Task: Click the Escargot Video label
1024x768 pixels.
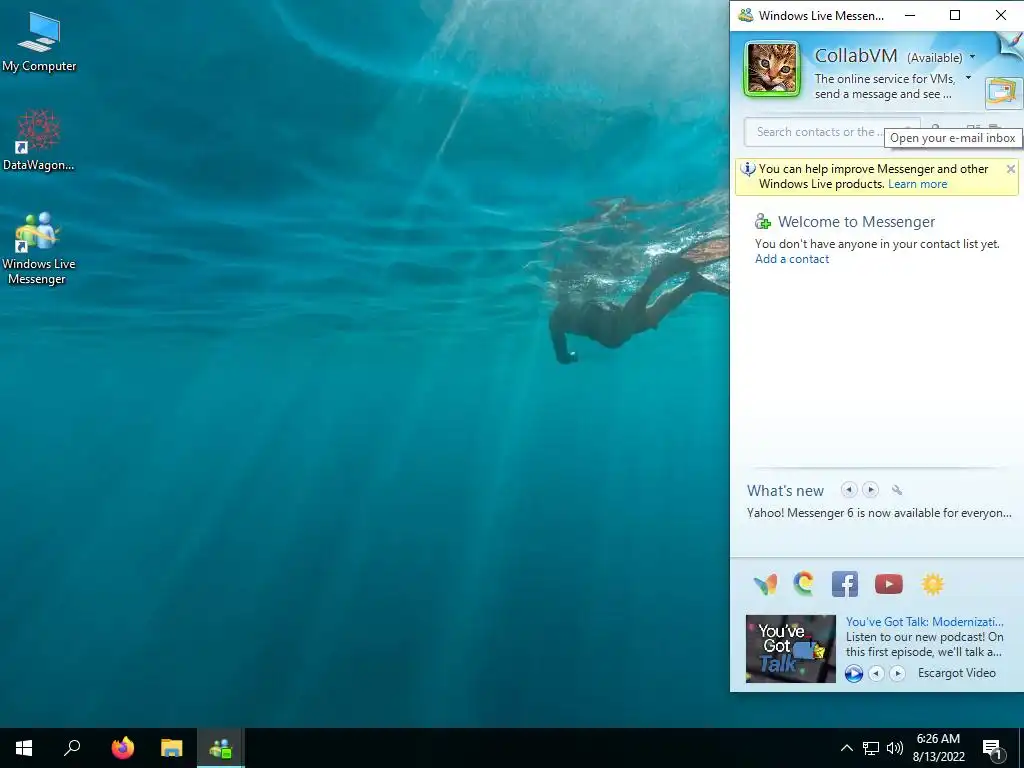Action: tap(957, 673)
